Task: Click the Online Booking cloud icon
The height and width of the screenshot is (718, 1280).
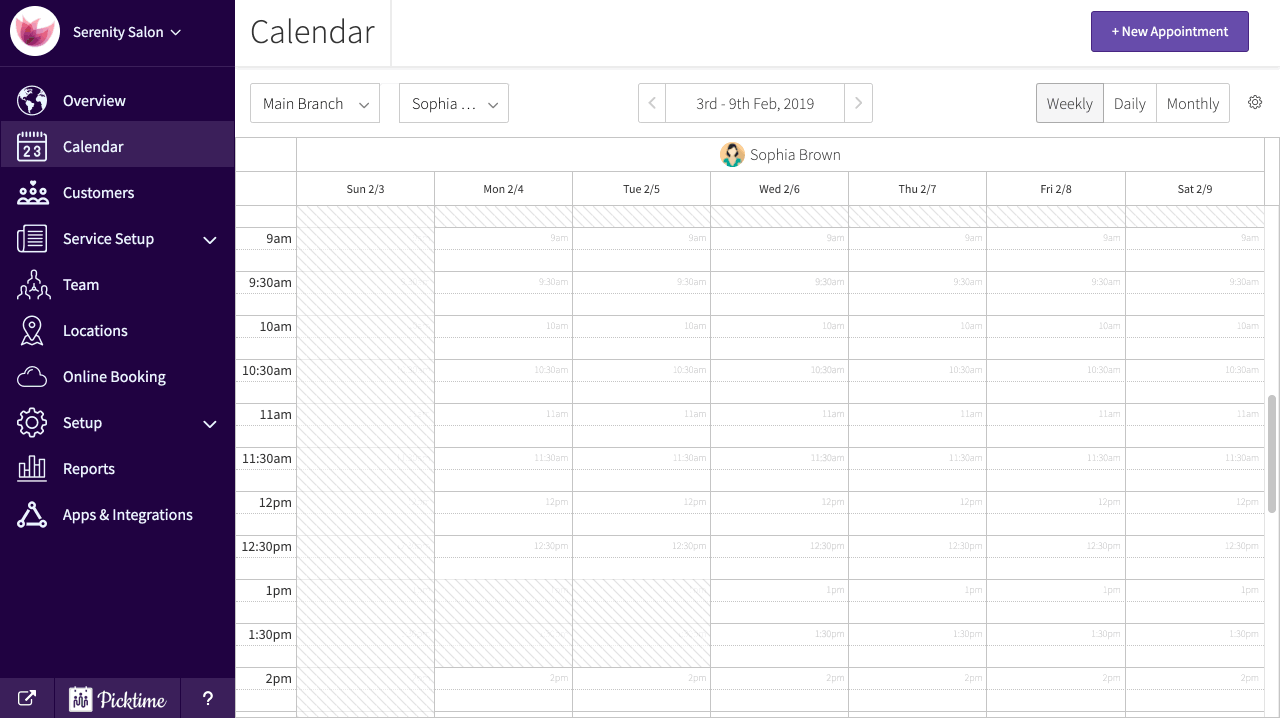Action: 32,377
